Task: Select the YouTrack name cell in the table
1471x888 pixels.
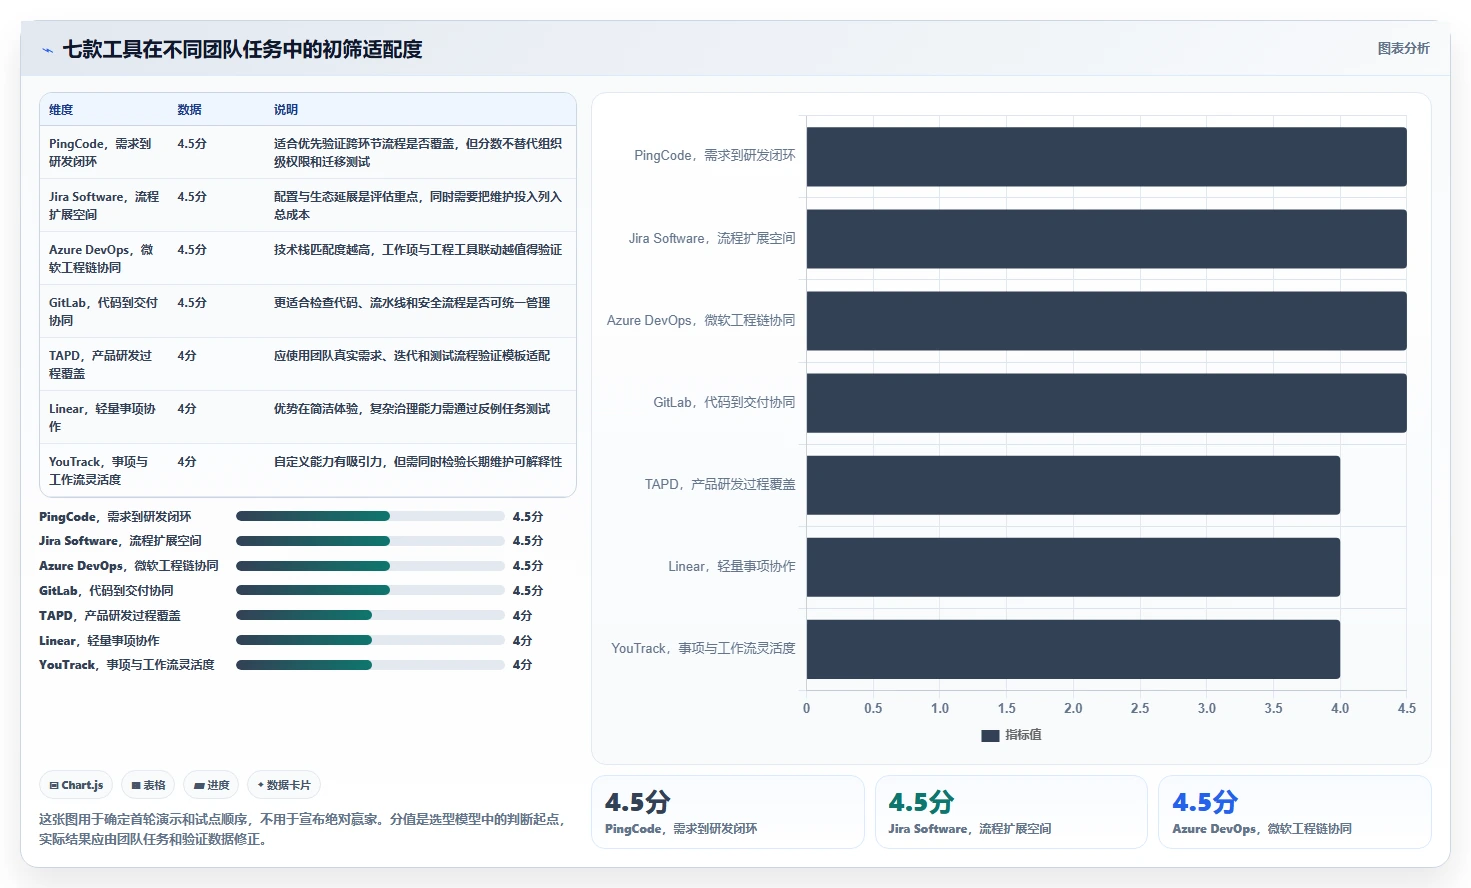Action: click(104, 470)
